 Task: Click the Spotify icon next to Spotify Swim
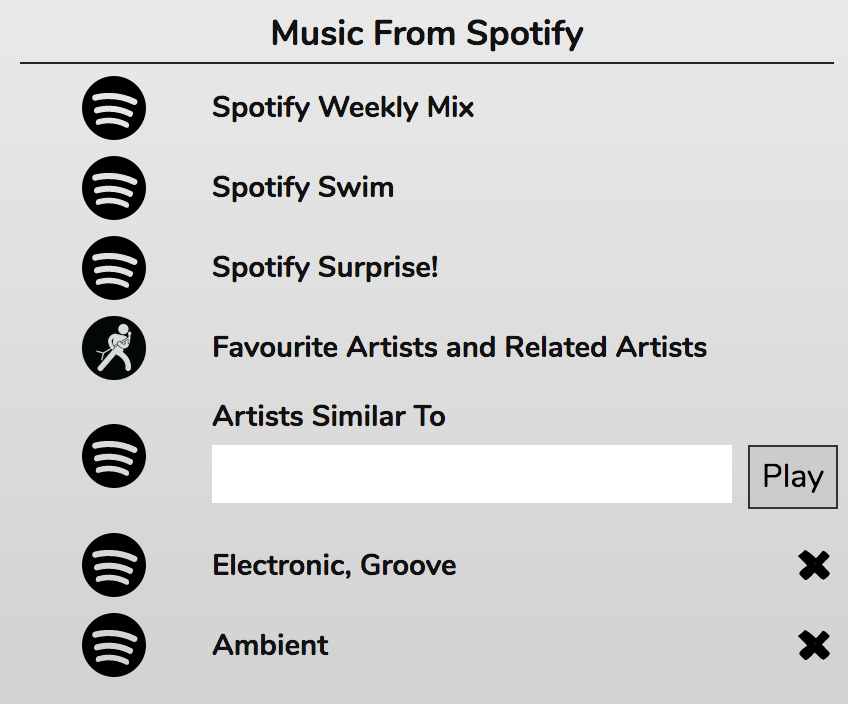(x=114, y=188)
